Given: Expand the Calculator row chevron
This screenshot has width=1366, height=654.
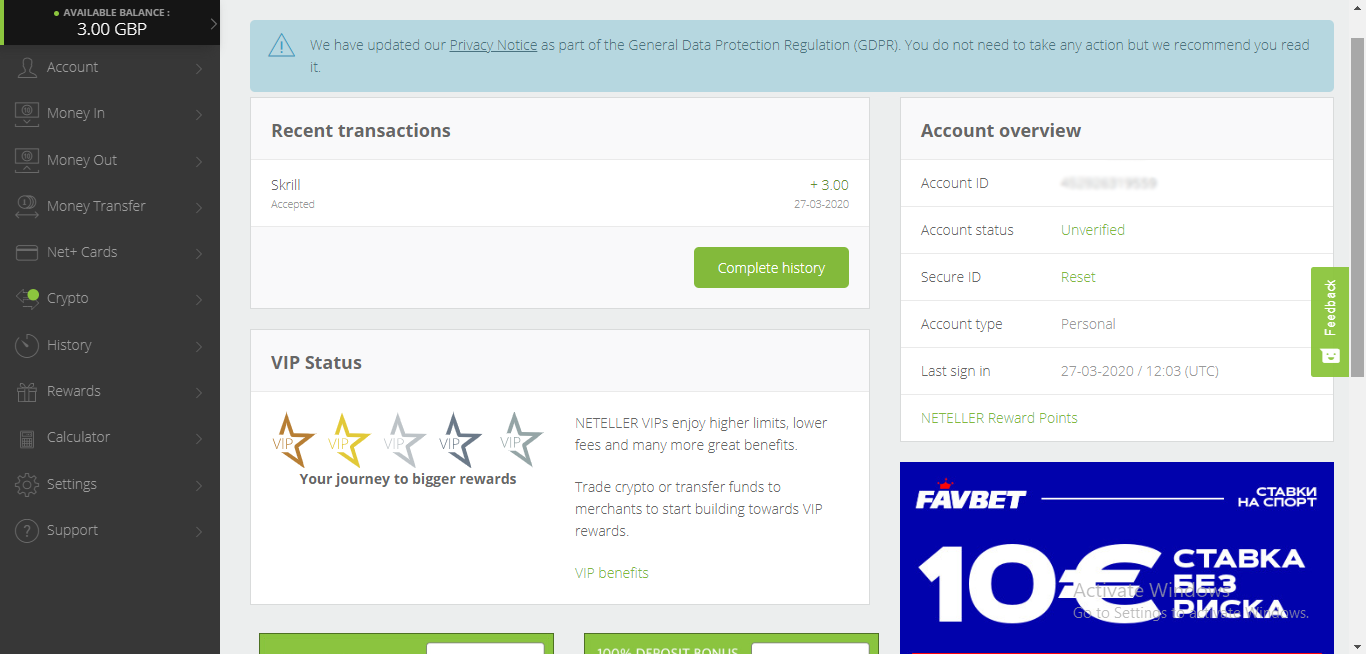Looking at the screenshot, I should tap(199, 438).
